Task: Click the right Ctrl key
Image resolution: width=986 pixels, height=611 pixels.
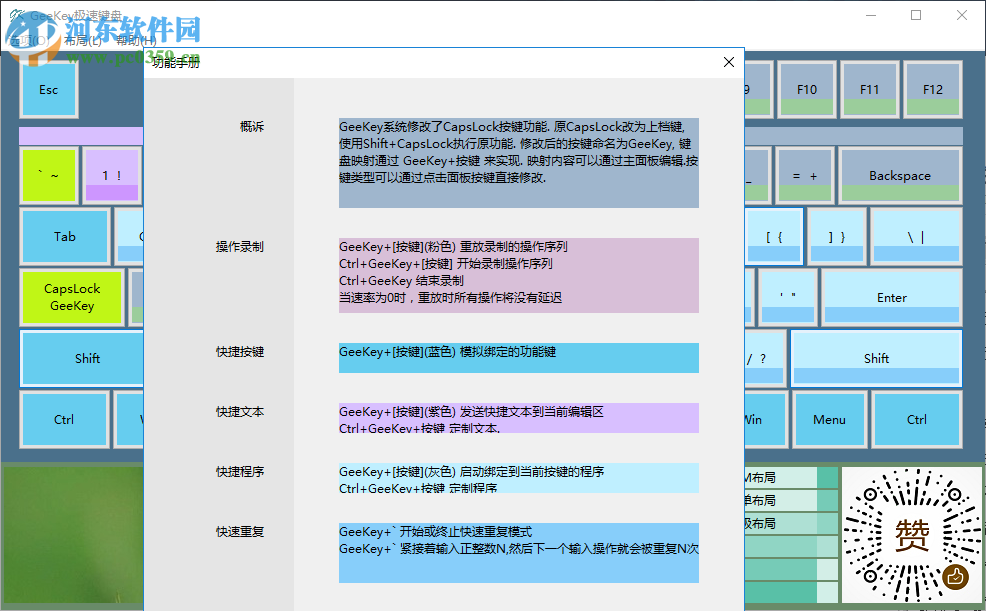Action: [x=916, y=419]
